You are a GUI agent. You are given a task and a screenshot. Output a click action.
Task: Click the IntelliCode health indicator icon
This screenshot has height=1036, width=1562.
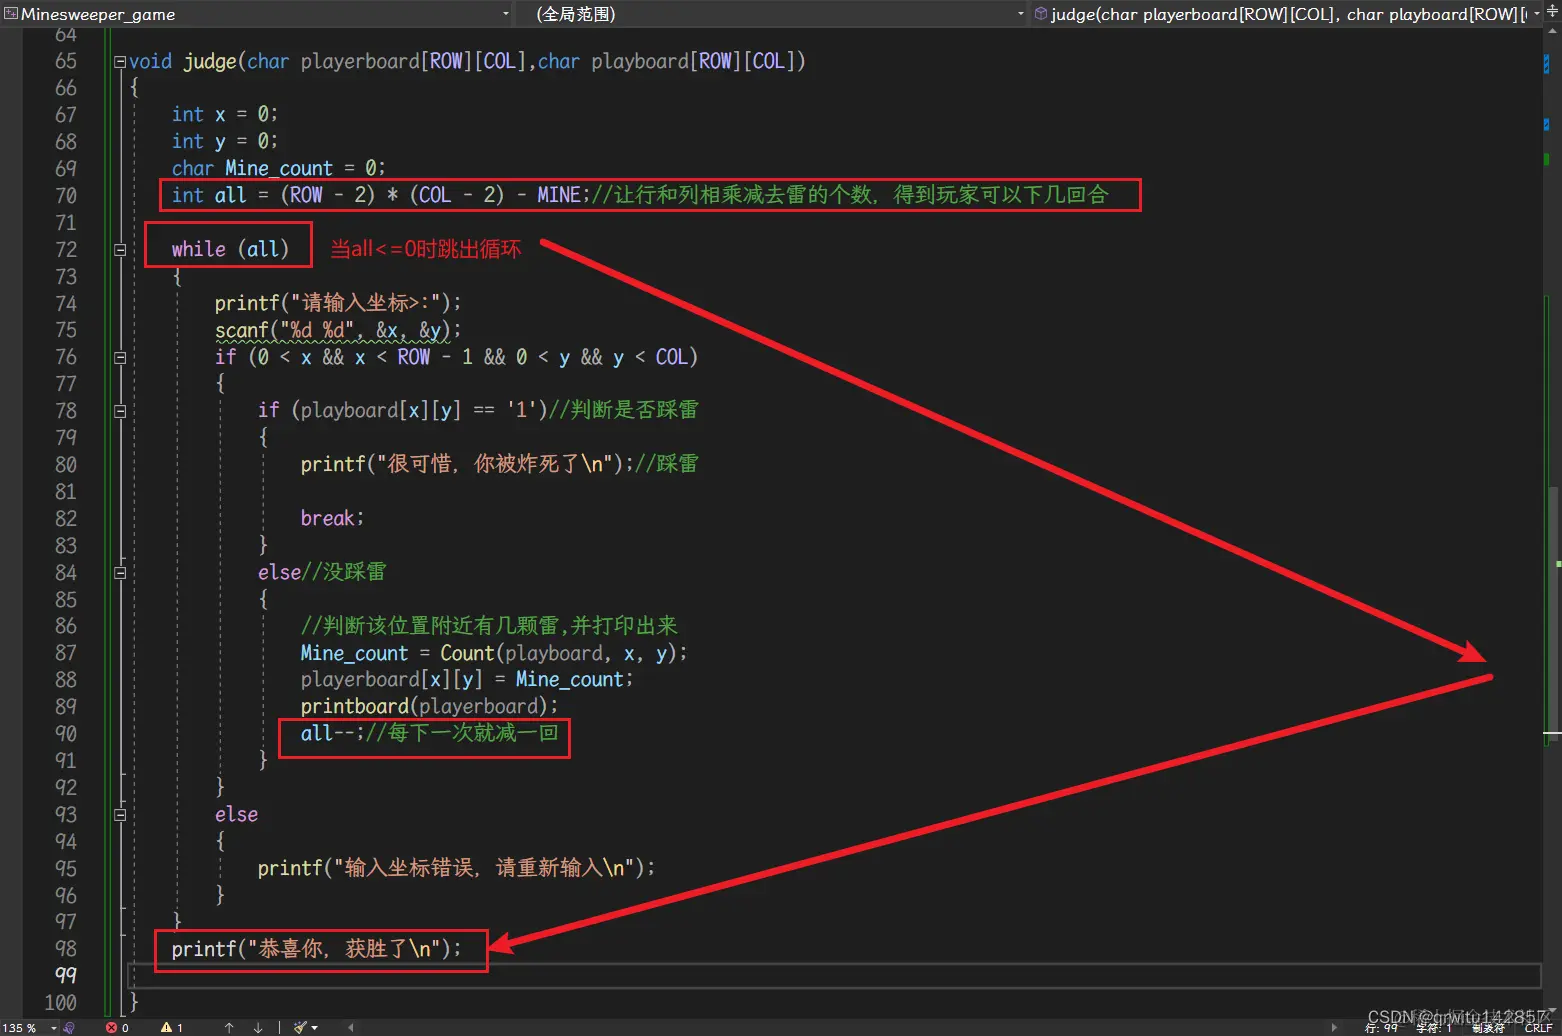pos(69,1028)
